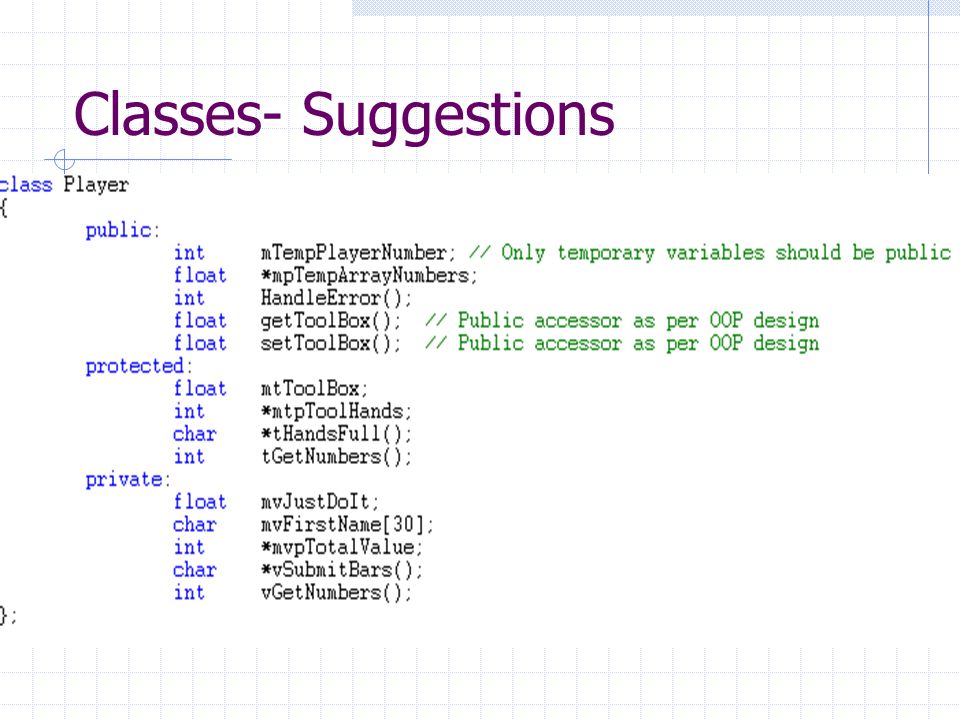Select the class name "Player"

pyautogui.click(x=96, y=185)
